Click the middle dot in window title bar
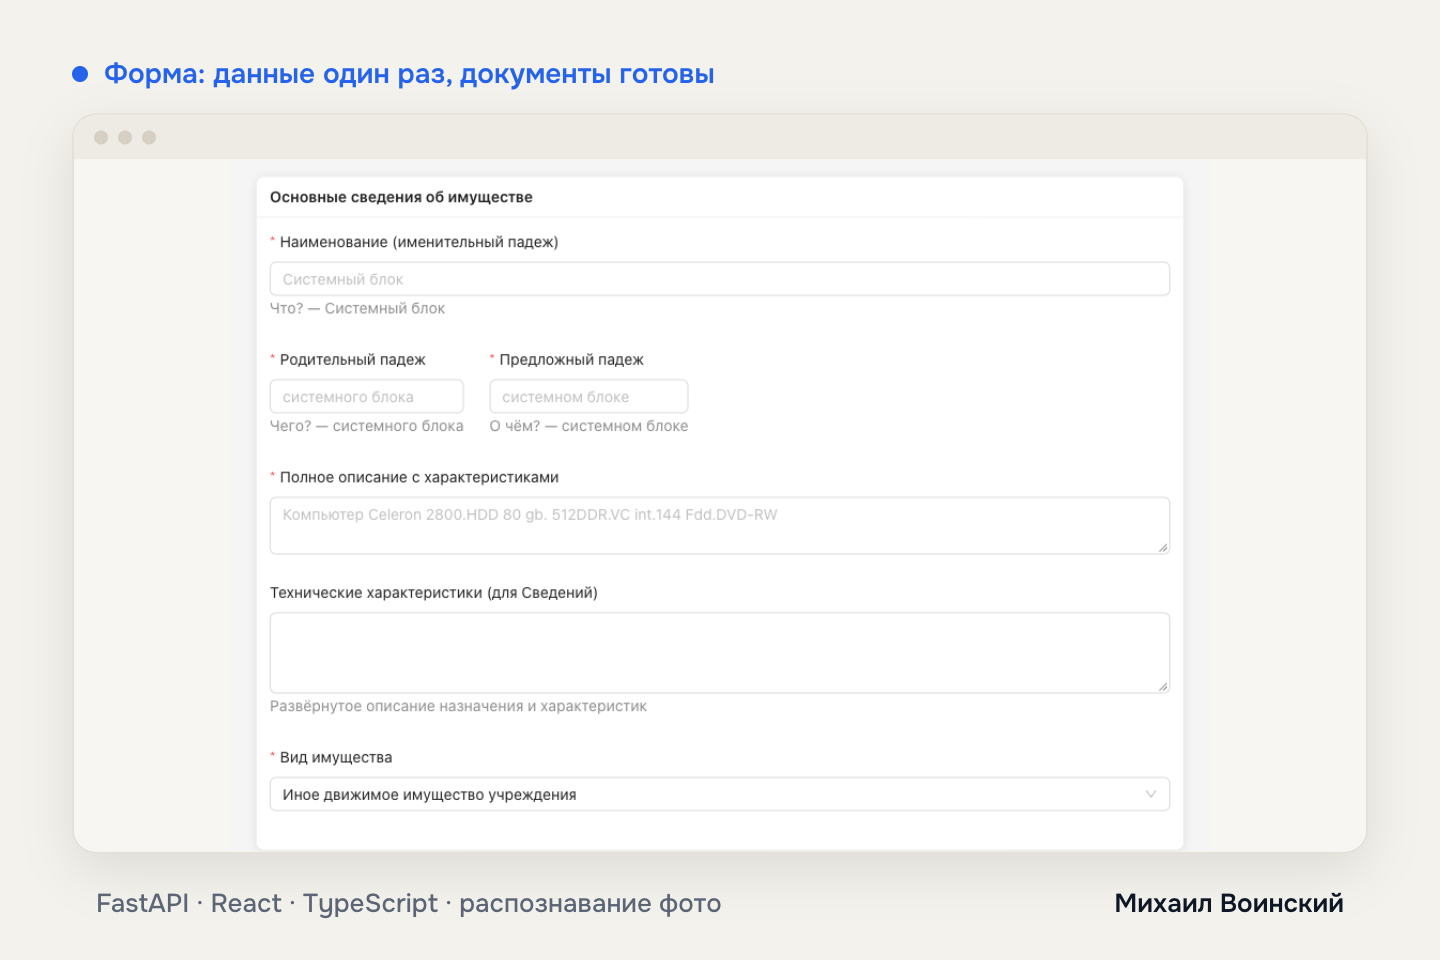The image size is (1440, 960). tap(125, 137)
